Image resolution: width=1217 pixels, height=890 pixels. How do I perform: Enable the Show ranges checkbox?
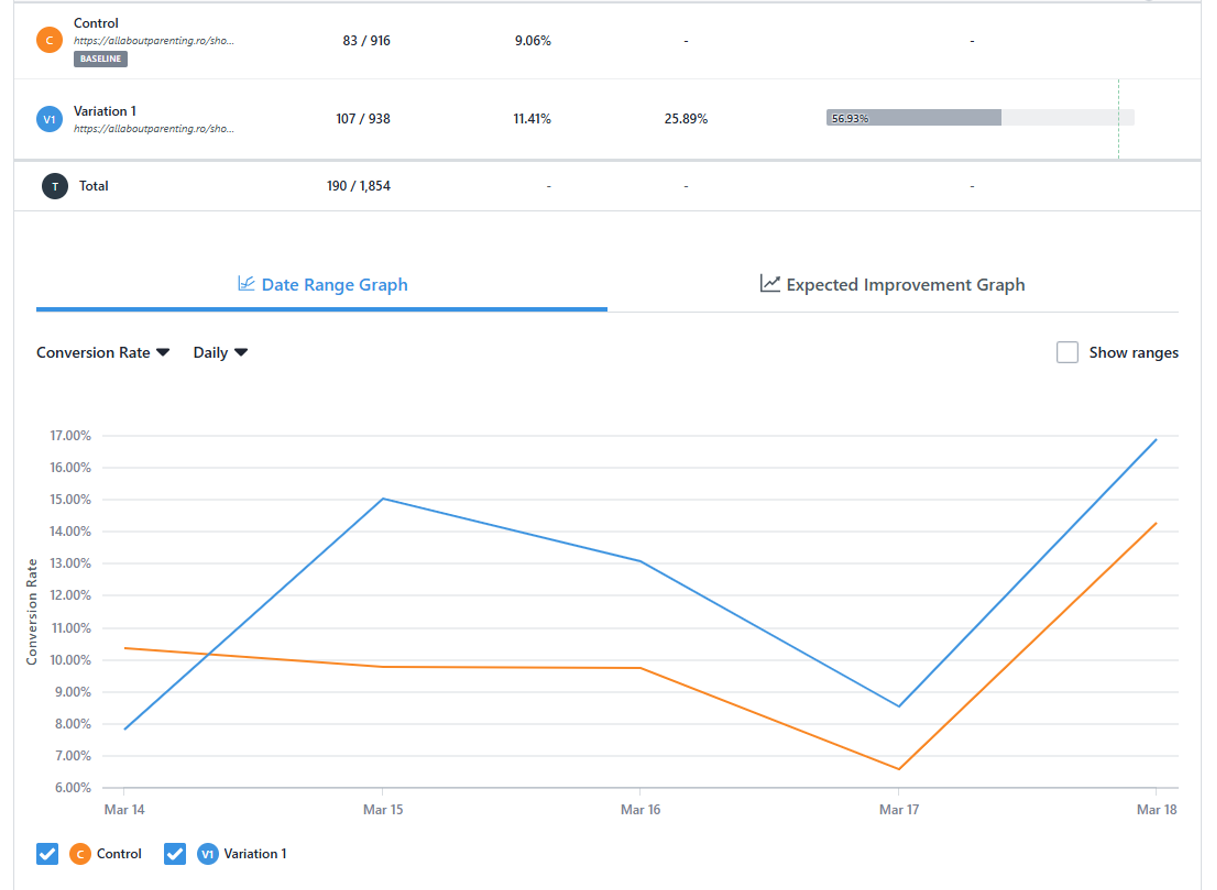coord(1067,352)
